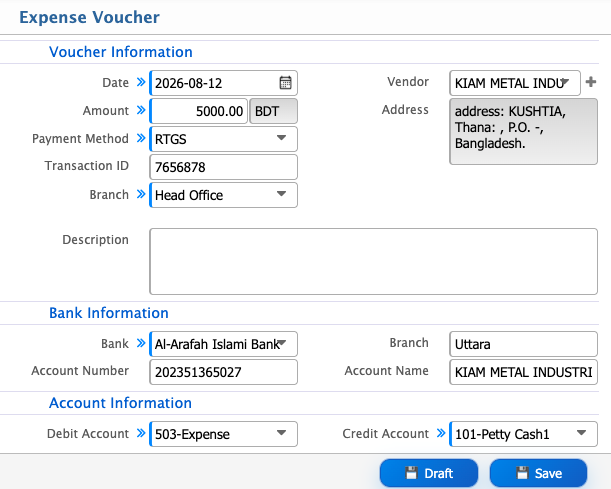611x489 pixels.
Task: Click the Description label
Action: point(95,240)
